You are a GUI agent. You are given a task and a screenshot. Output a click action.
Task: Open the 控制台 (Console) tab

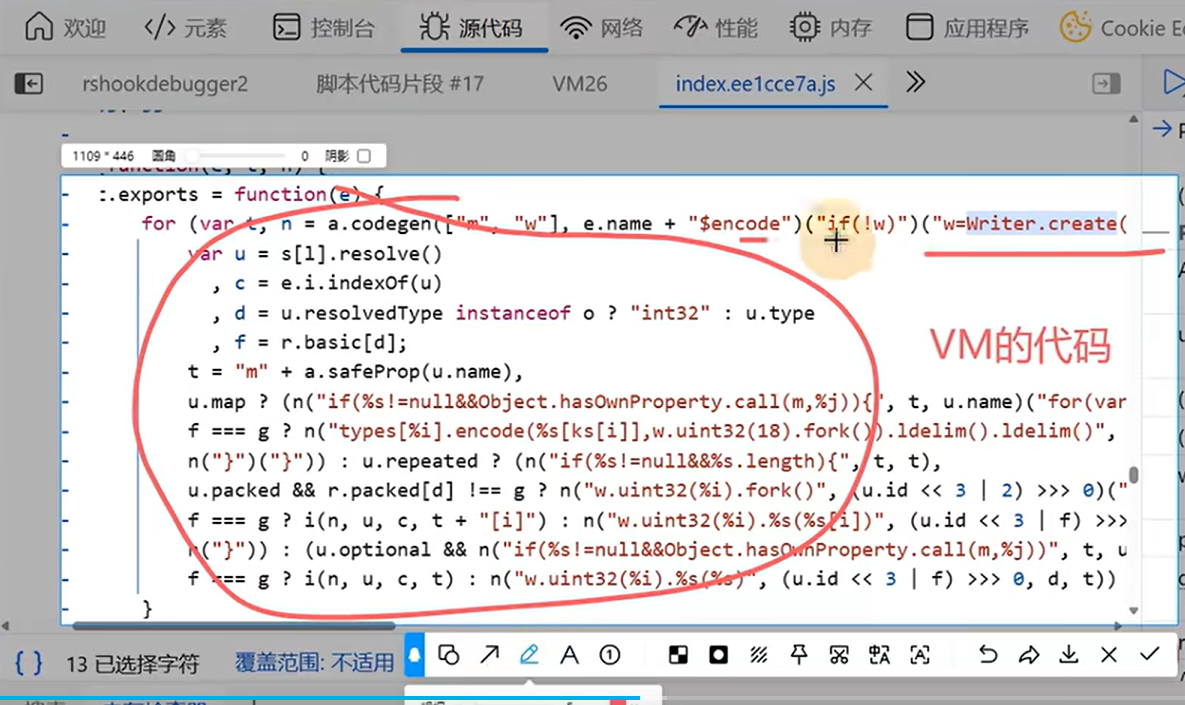[323, 28]
